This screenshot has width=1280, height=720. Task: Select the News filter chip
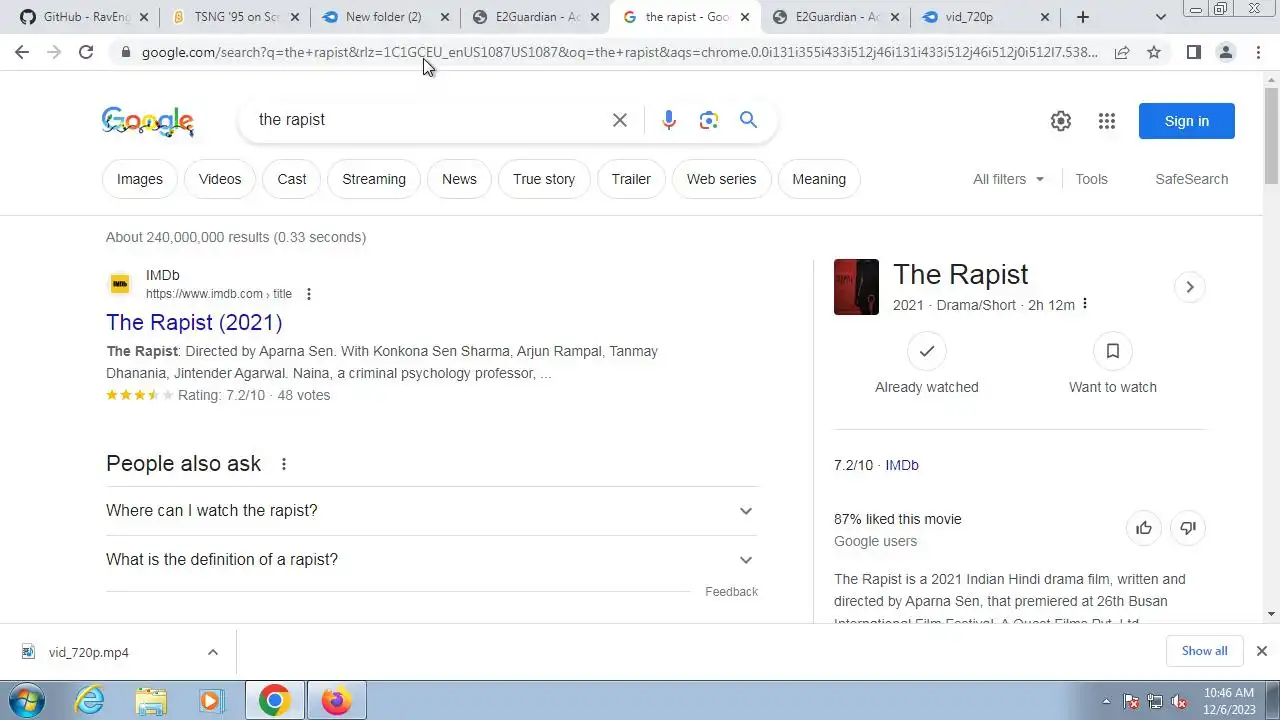459,179
